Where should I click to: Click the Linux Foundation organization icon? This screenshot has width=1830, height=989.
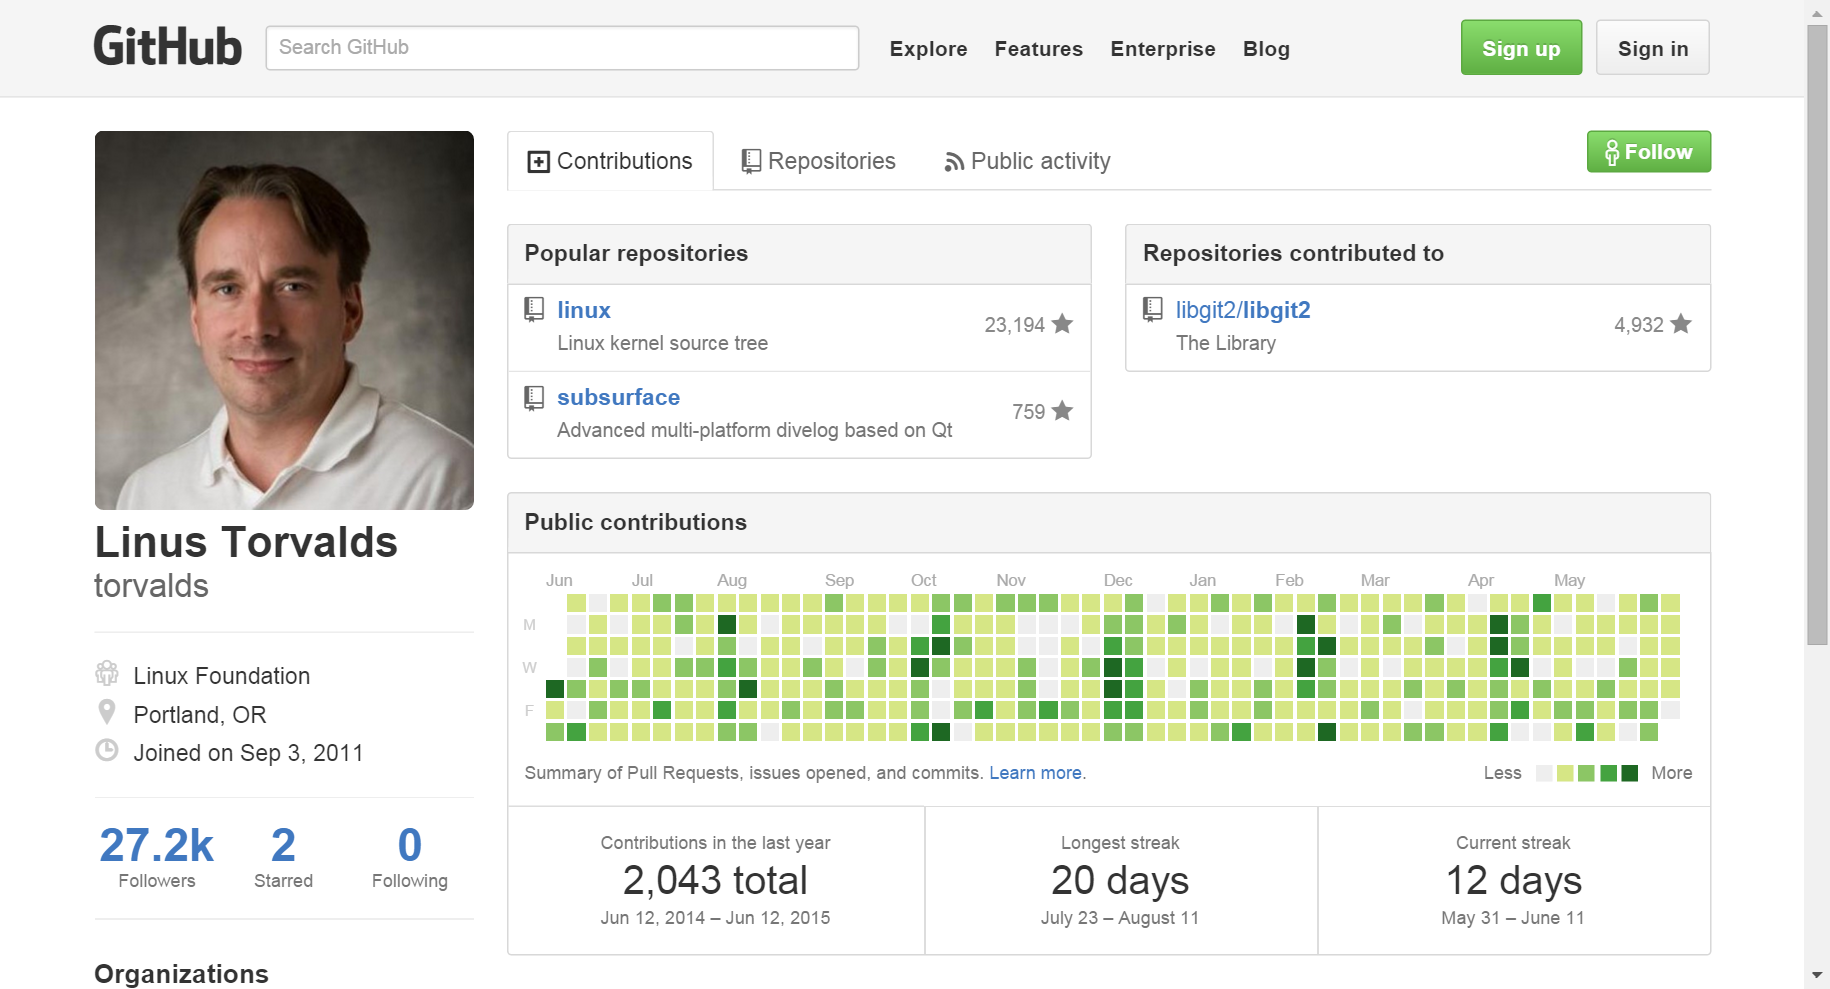[x=106, y=673]
